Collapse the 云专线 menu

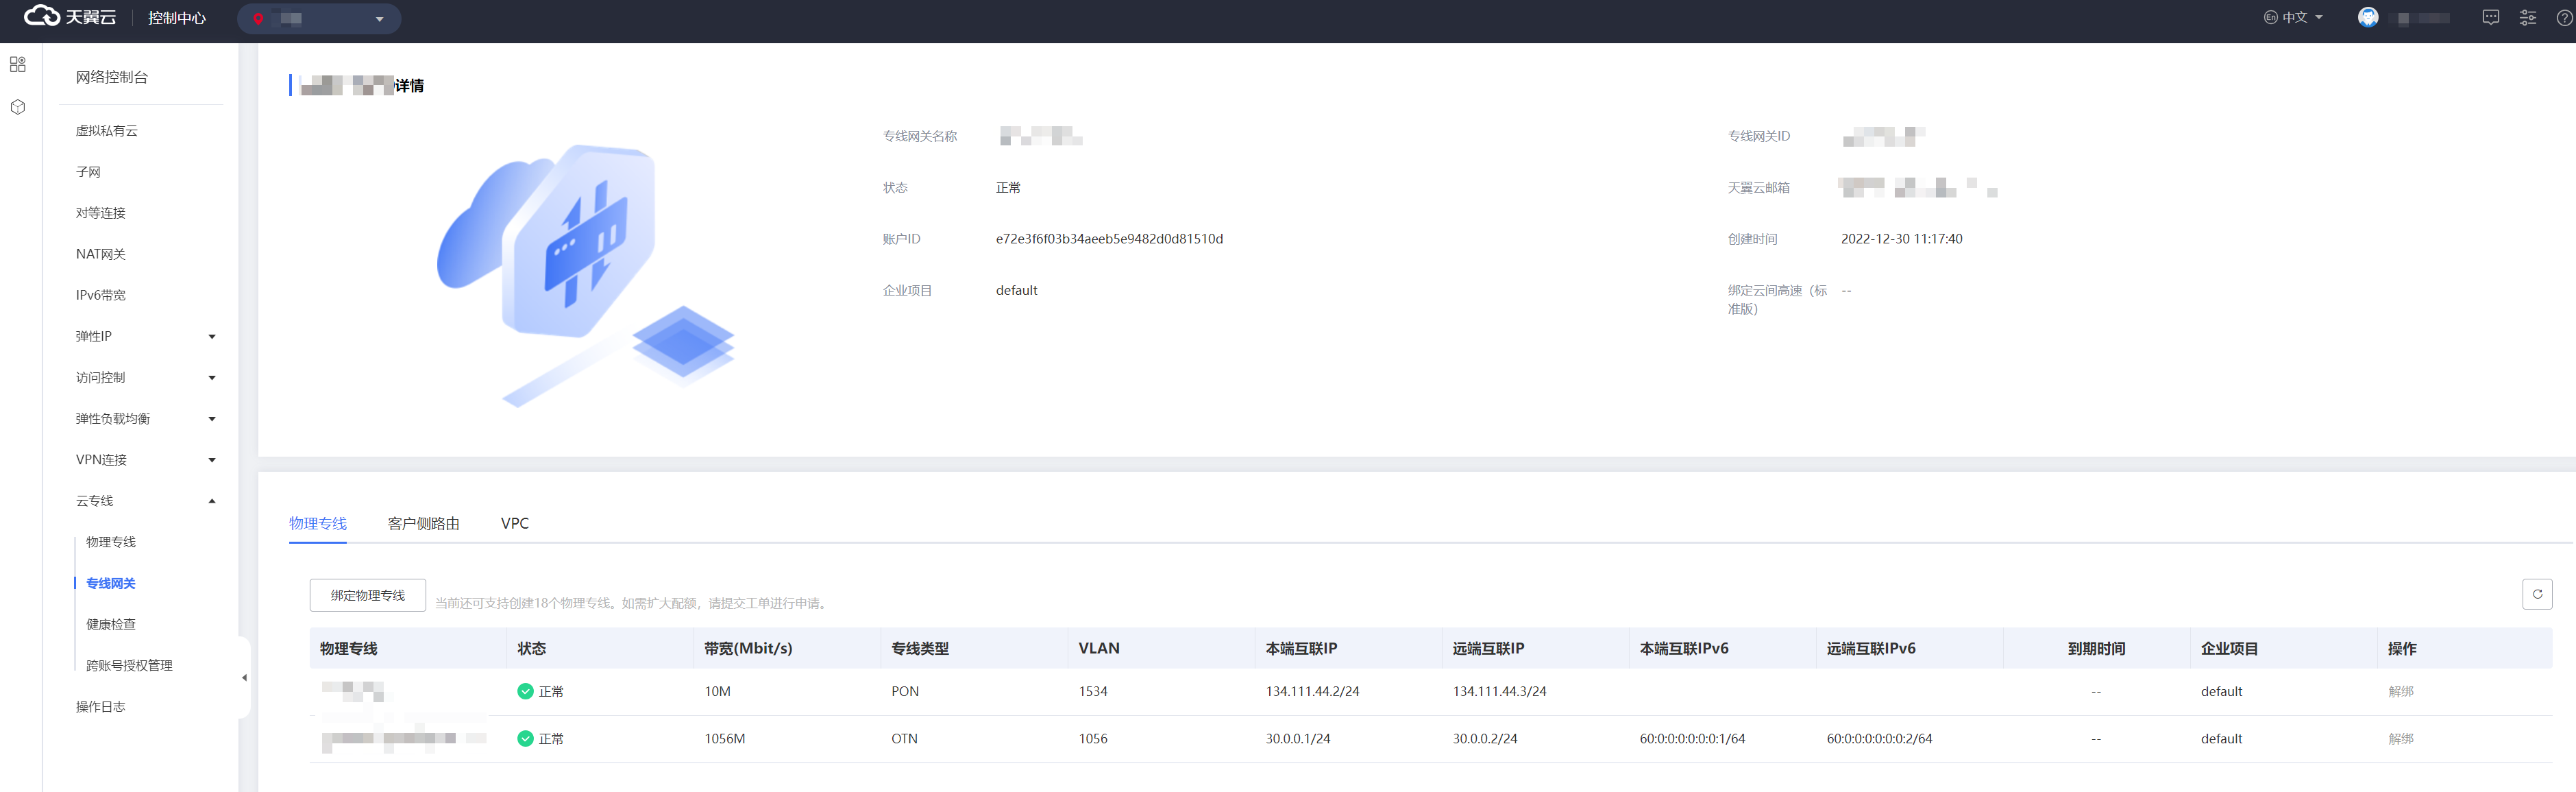[145, 501]
